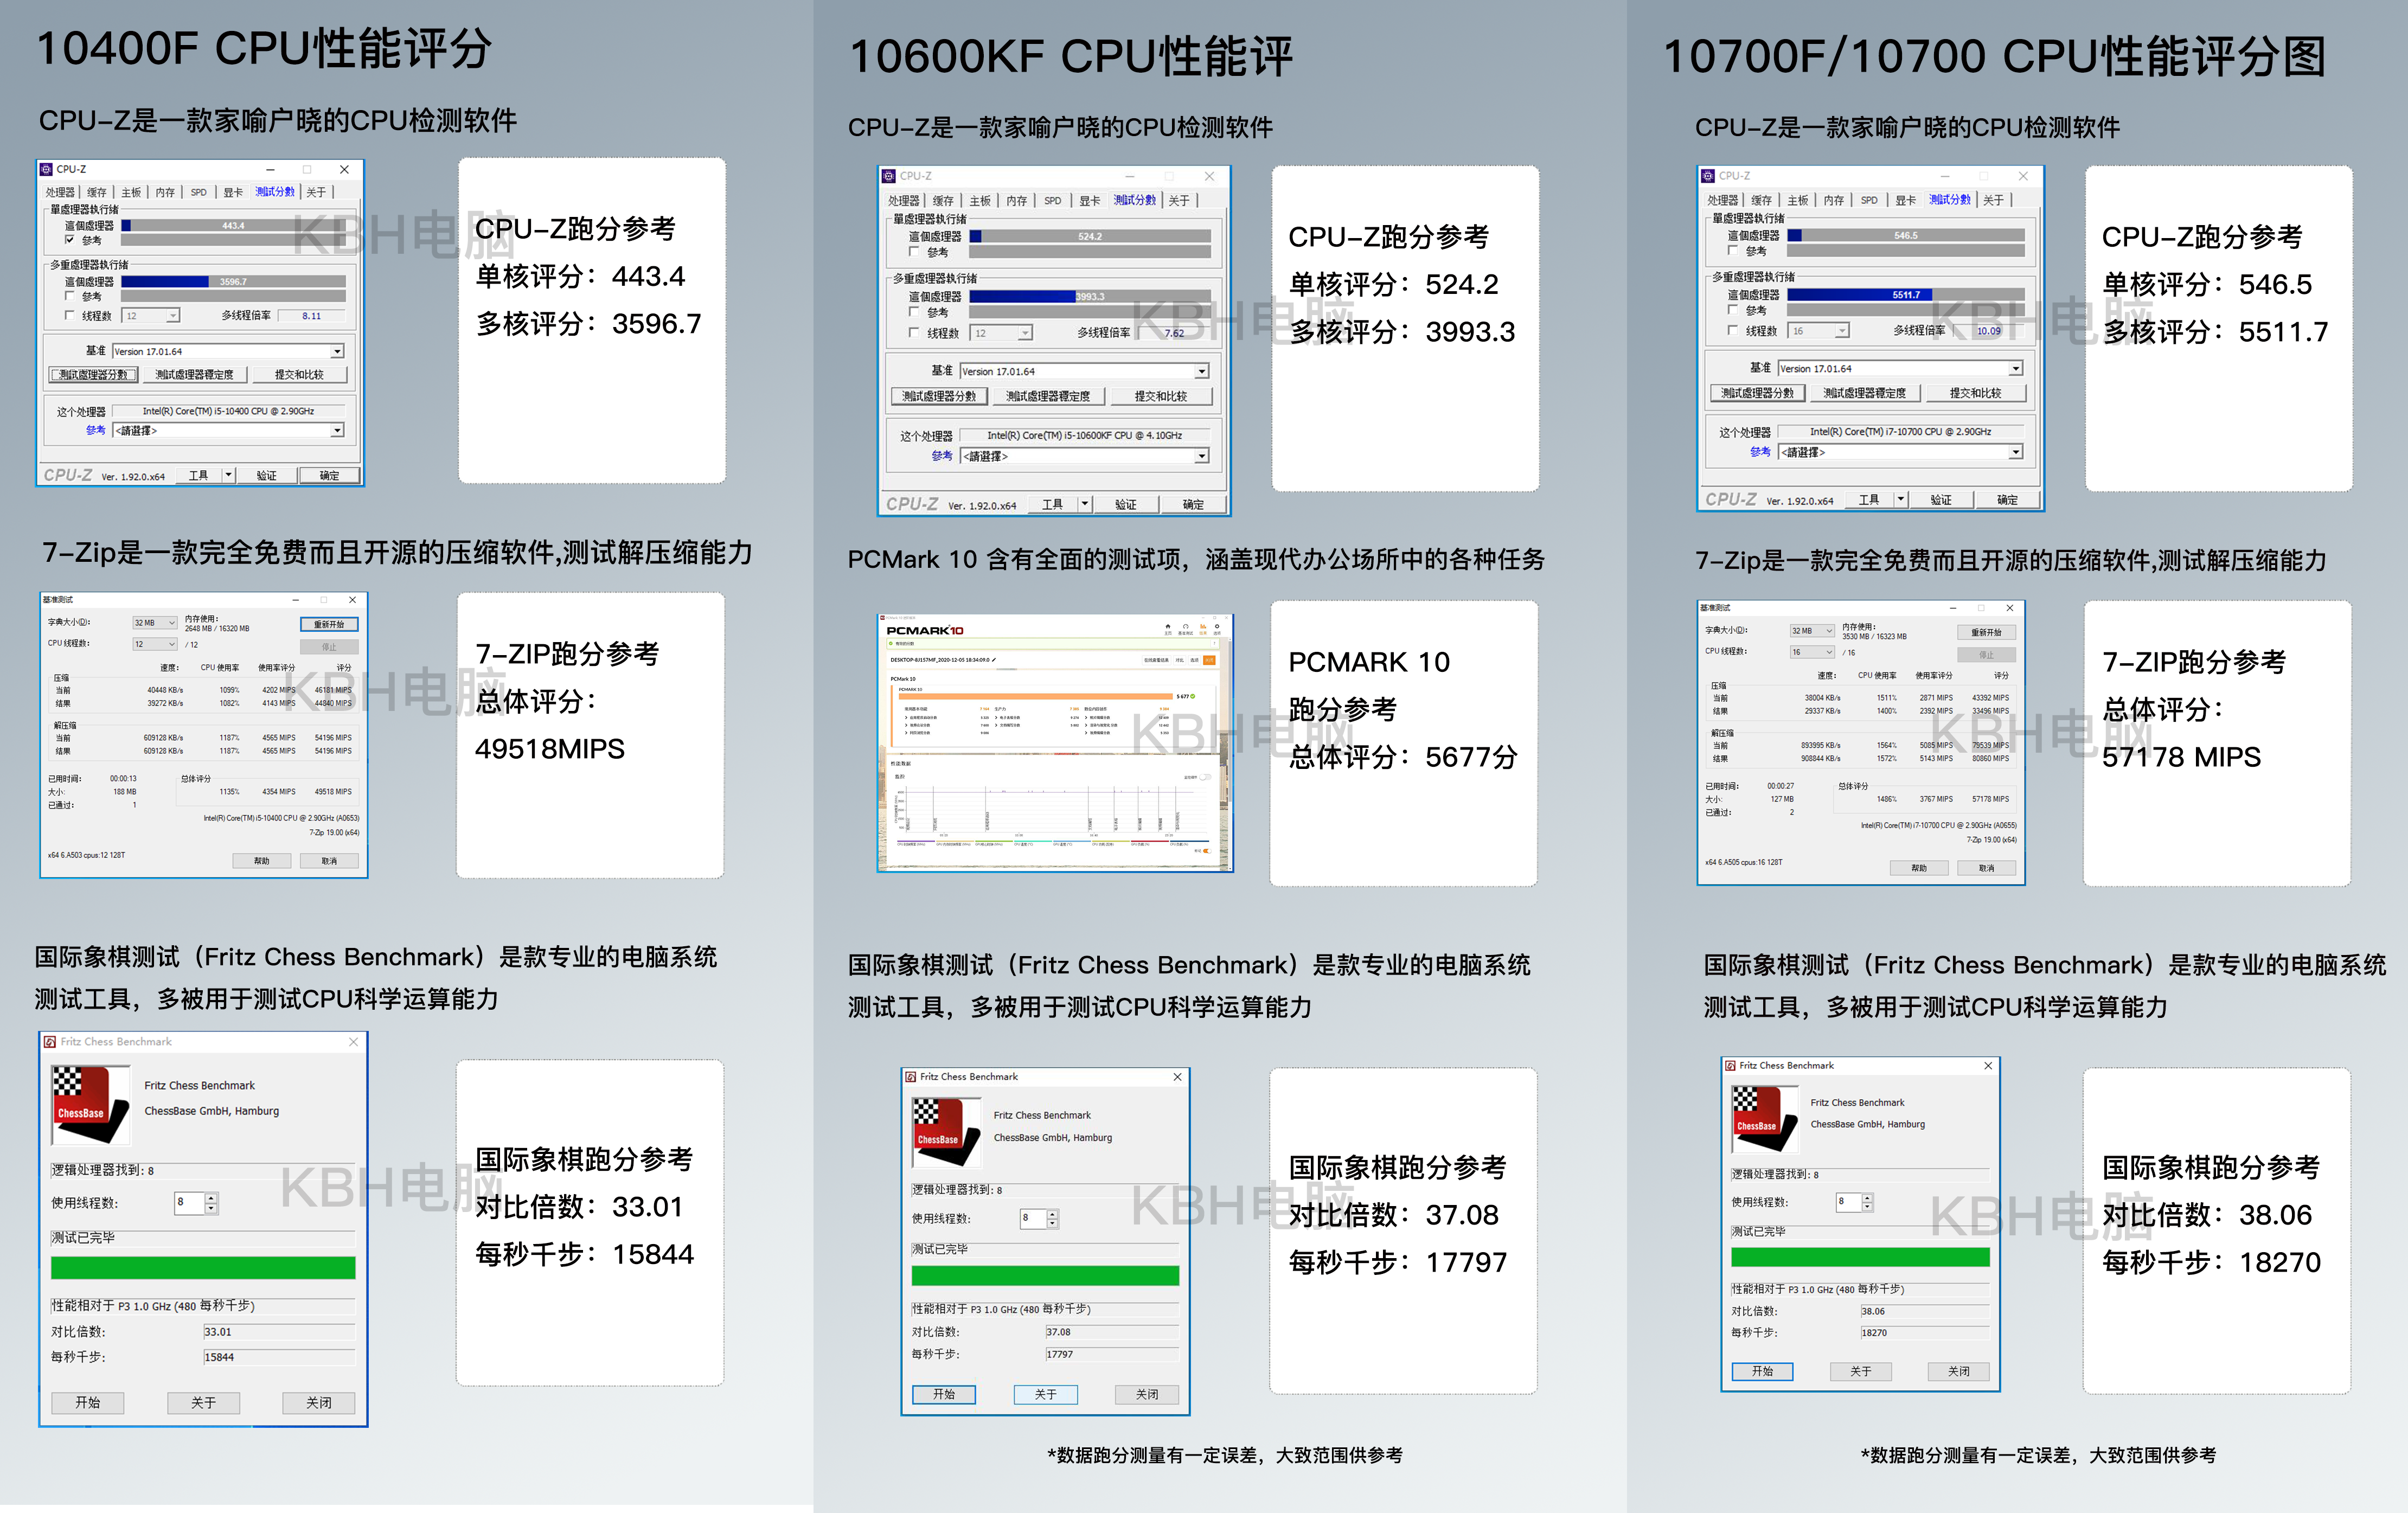Switch to 显卡 tab in 10600KF CPU-Z

[1089, 200]
